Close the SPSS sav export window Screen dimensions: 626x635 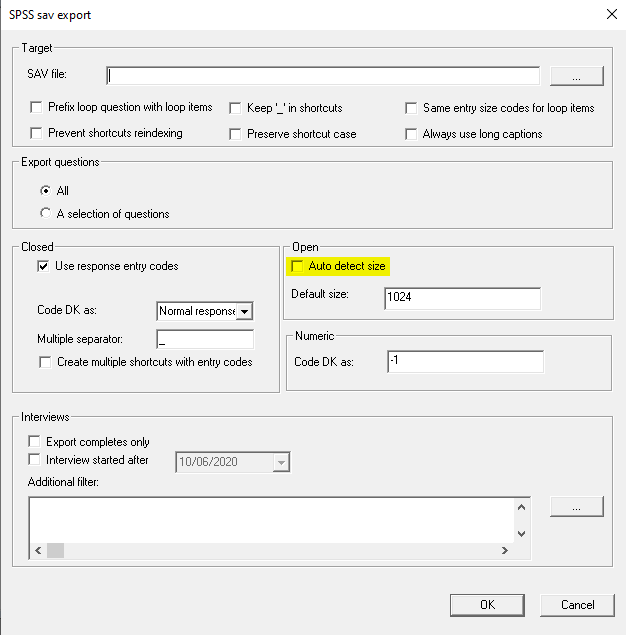(612, 14)
